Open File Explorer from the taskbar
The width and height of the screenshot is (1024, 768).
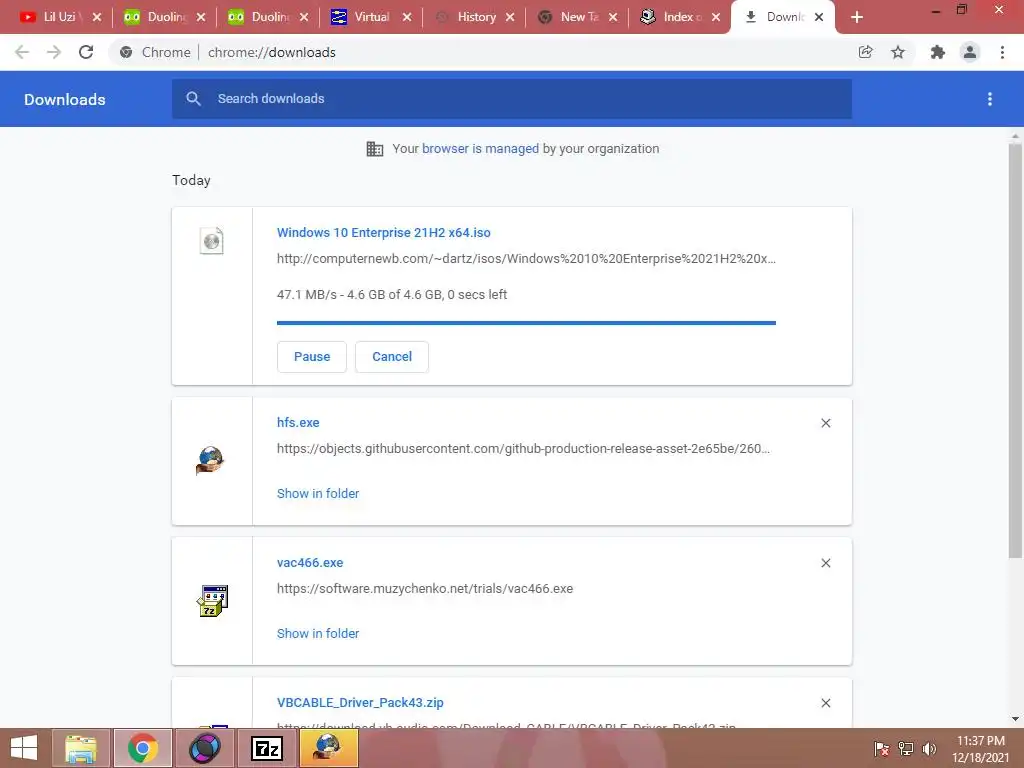[x=80, y=748]
